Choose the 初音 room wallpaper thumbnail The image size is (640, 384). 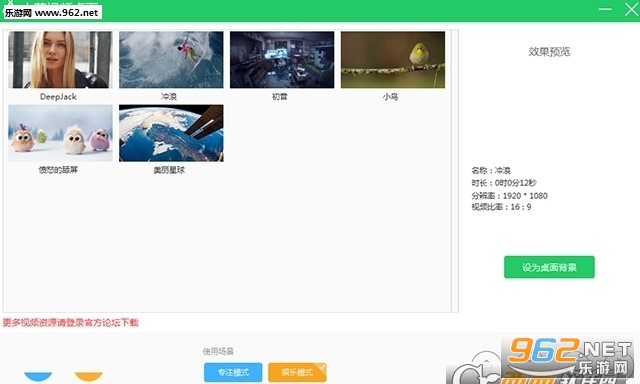(282, 60)
